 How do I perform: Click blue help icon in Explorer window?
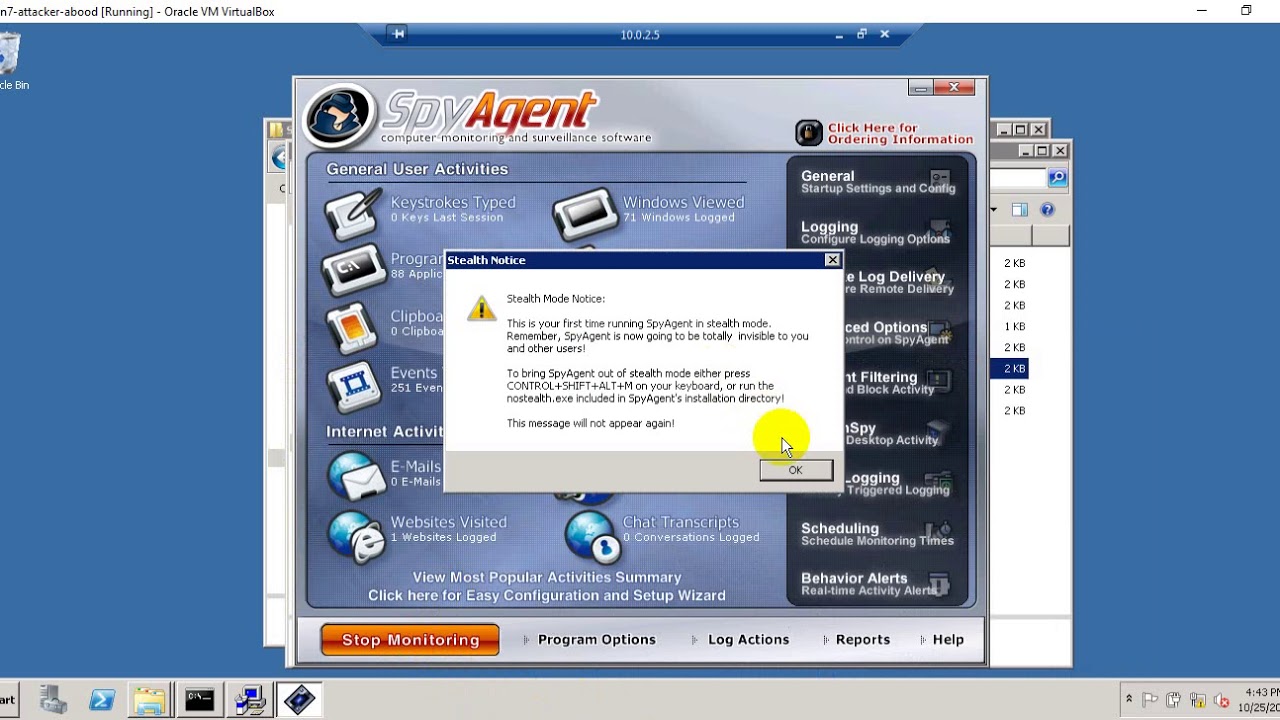point(1047,210)
